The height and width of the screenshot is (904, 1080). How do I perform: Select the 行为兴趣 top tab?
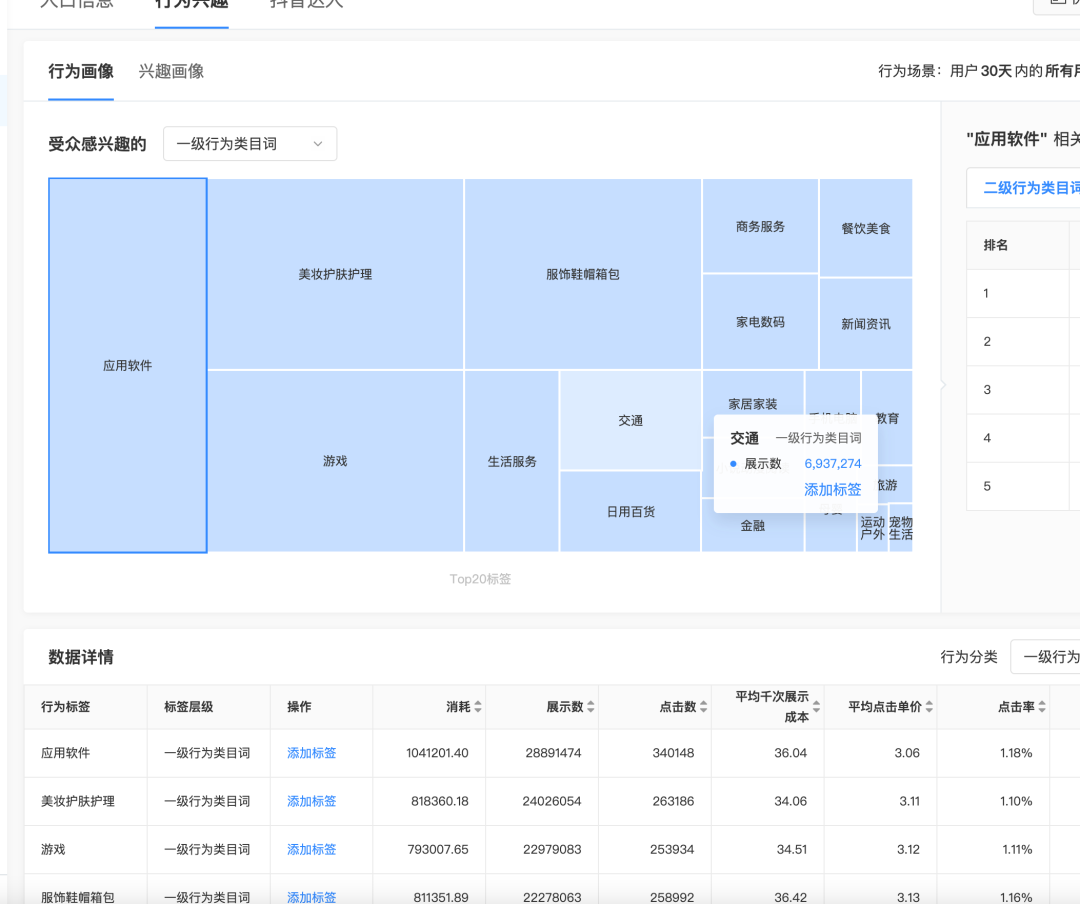[x=191, y=4]
